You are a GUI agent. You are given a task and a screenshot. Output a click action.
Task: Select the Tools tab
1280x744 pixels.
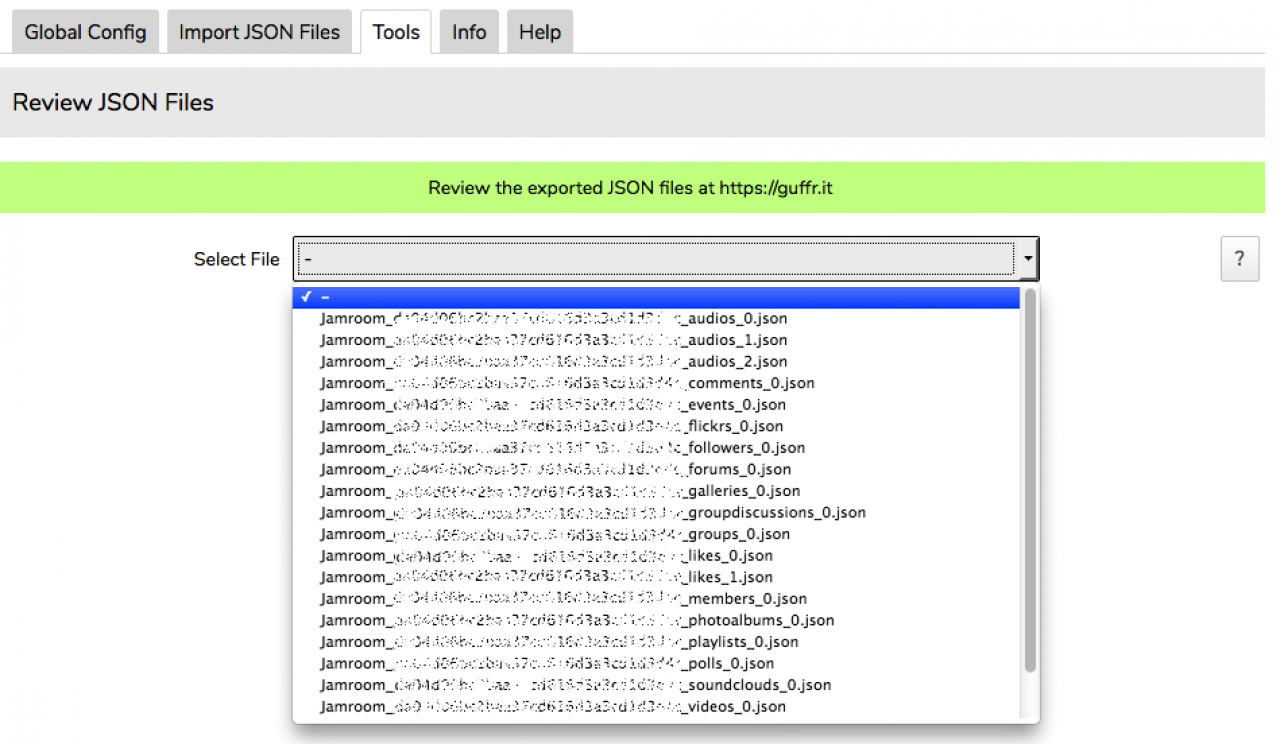(x=396, y=32)
